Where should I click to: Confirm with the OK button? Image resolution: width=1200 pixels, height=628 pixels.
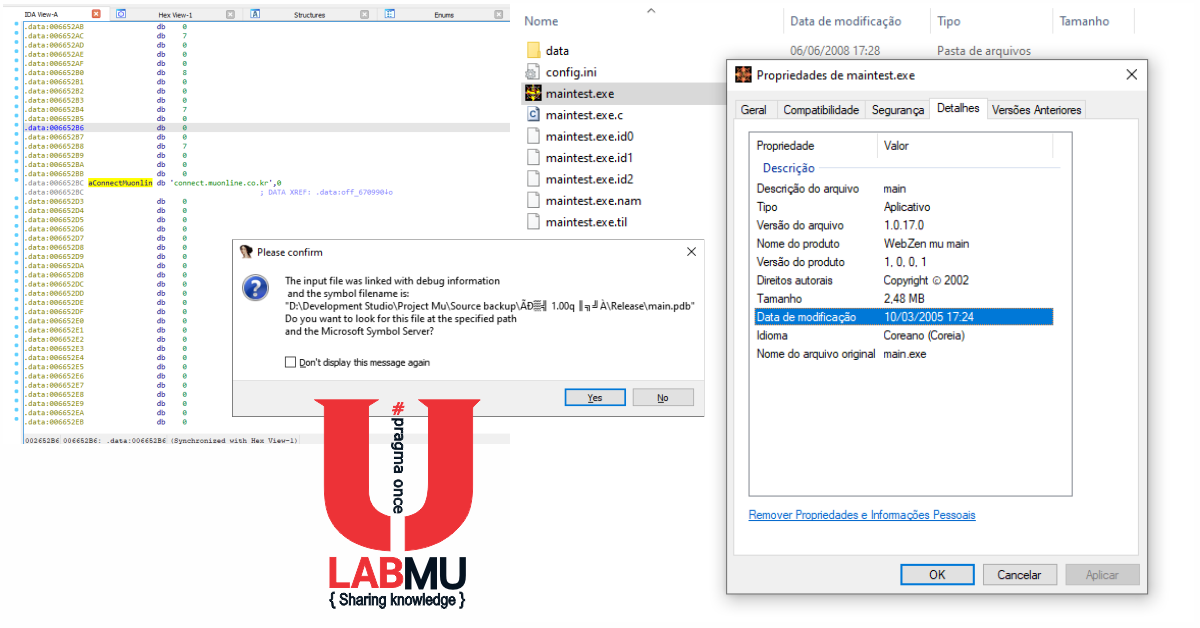937,574
